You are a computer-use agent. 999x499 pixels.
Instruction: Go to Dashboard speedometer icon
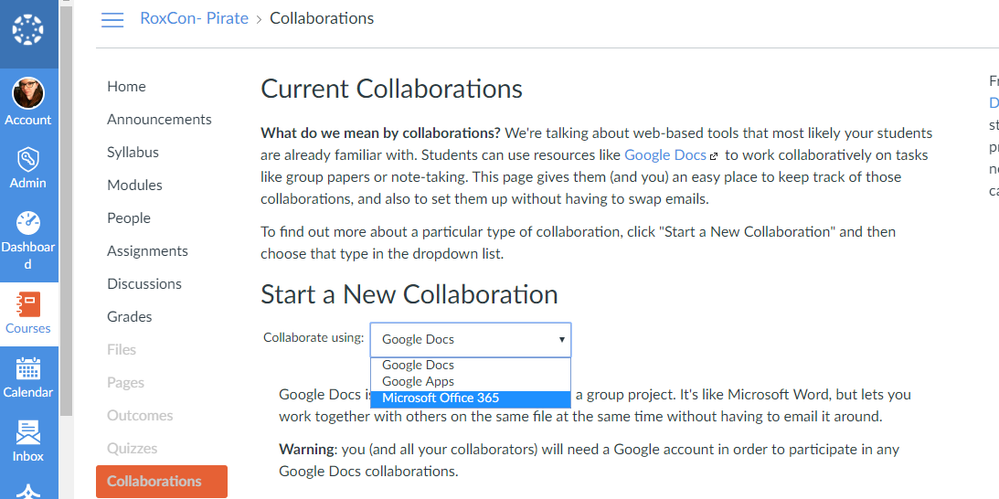(x=28, y=223)
